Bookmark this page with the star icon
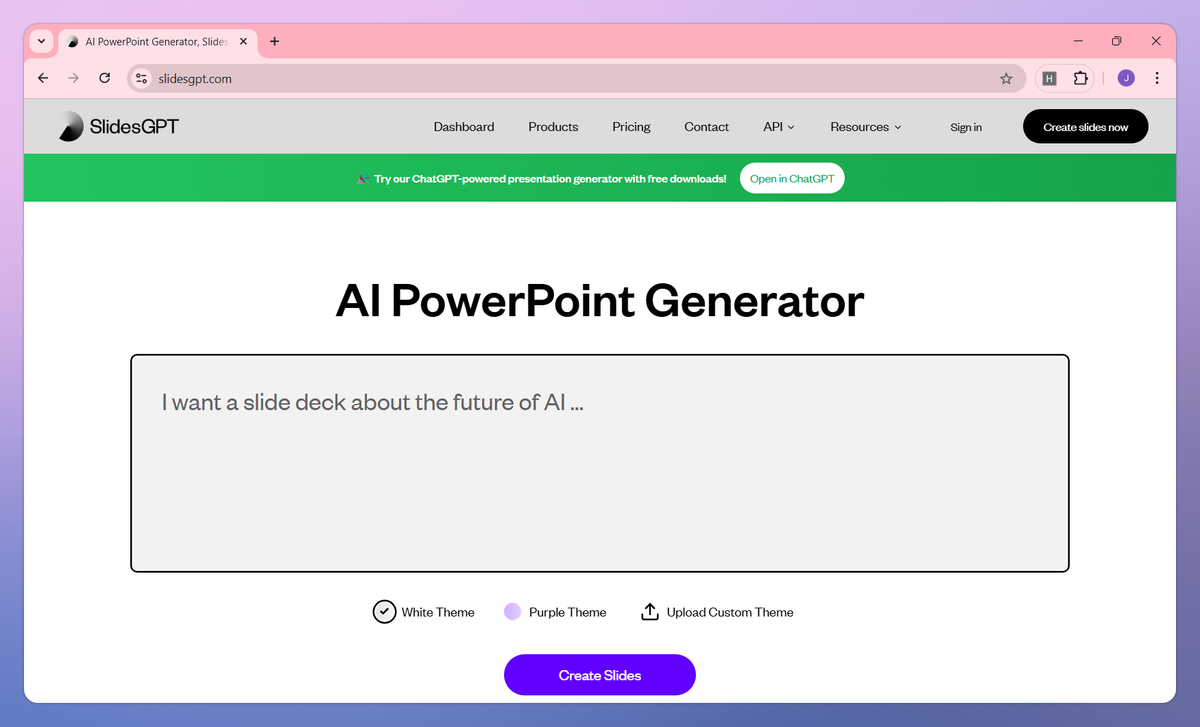 click(x=1006, y=78)
